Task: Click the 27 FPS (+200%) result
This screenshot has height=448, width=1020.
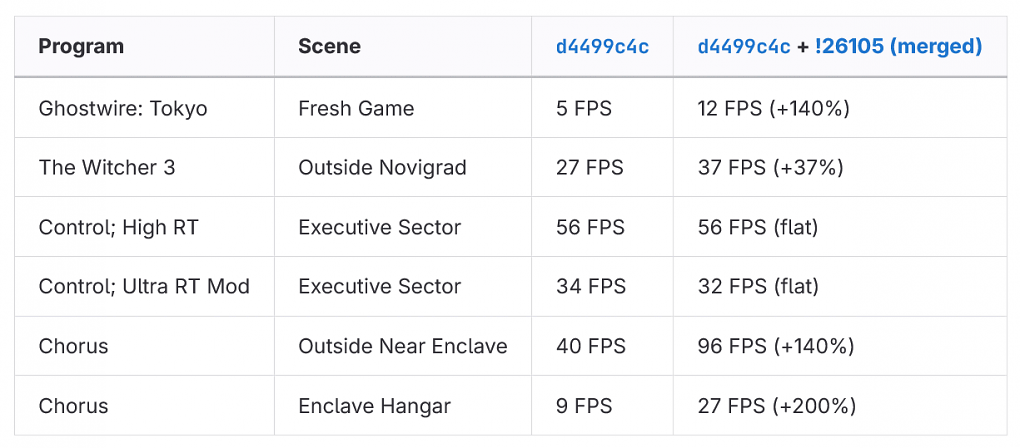Action: [777, 406]
